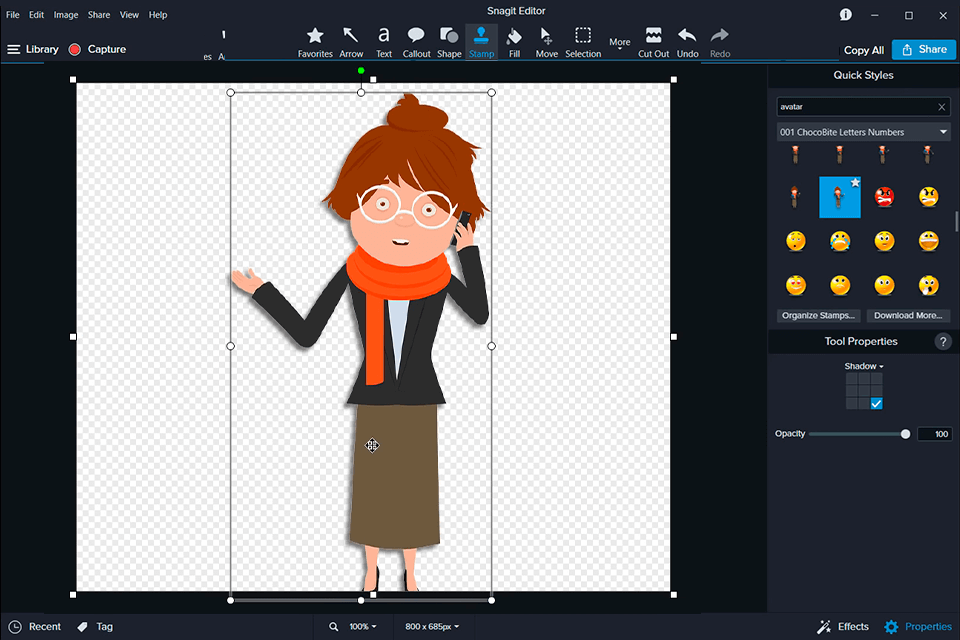Screen dimensions: 960x640
Task: Toggle the Properties panel
Action: 918,627
